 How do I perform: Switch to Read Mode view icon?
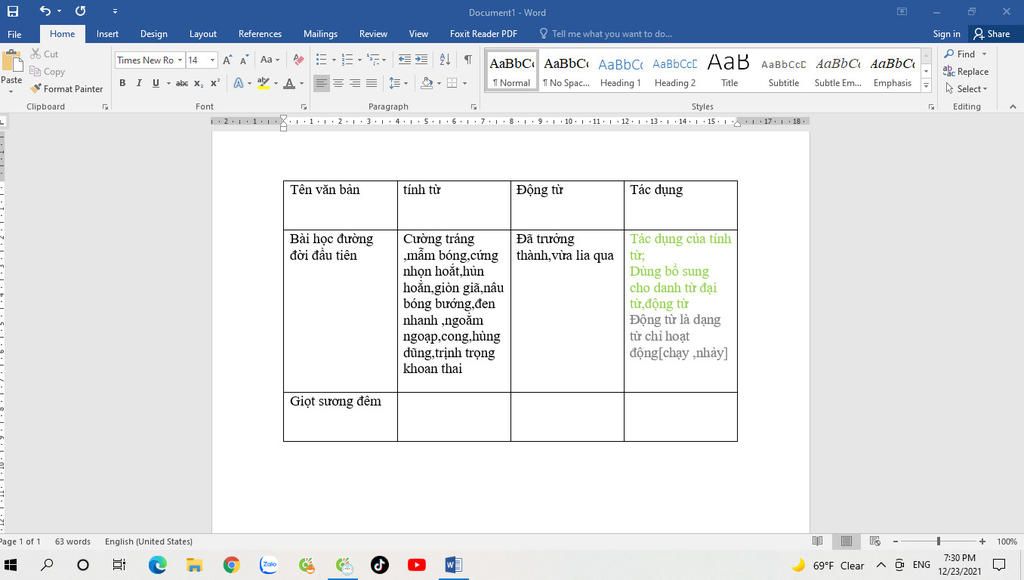click(x=817, y=541)
